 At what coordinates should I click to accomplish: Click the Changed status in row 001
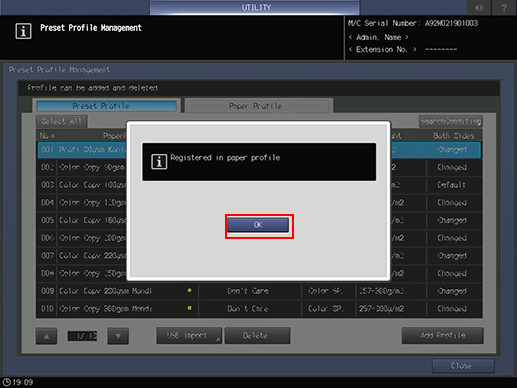click(x=452, y=150)
